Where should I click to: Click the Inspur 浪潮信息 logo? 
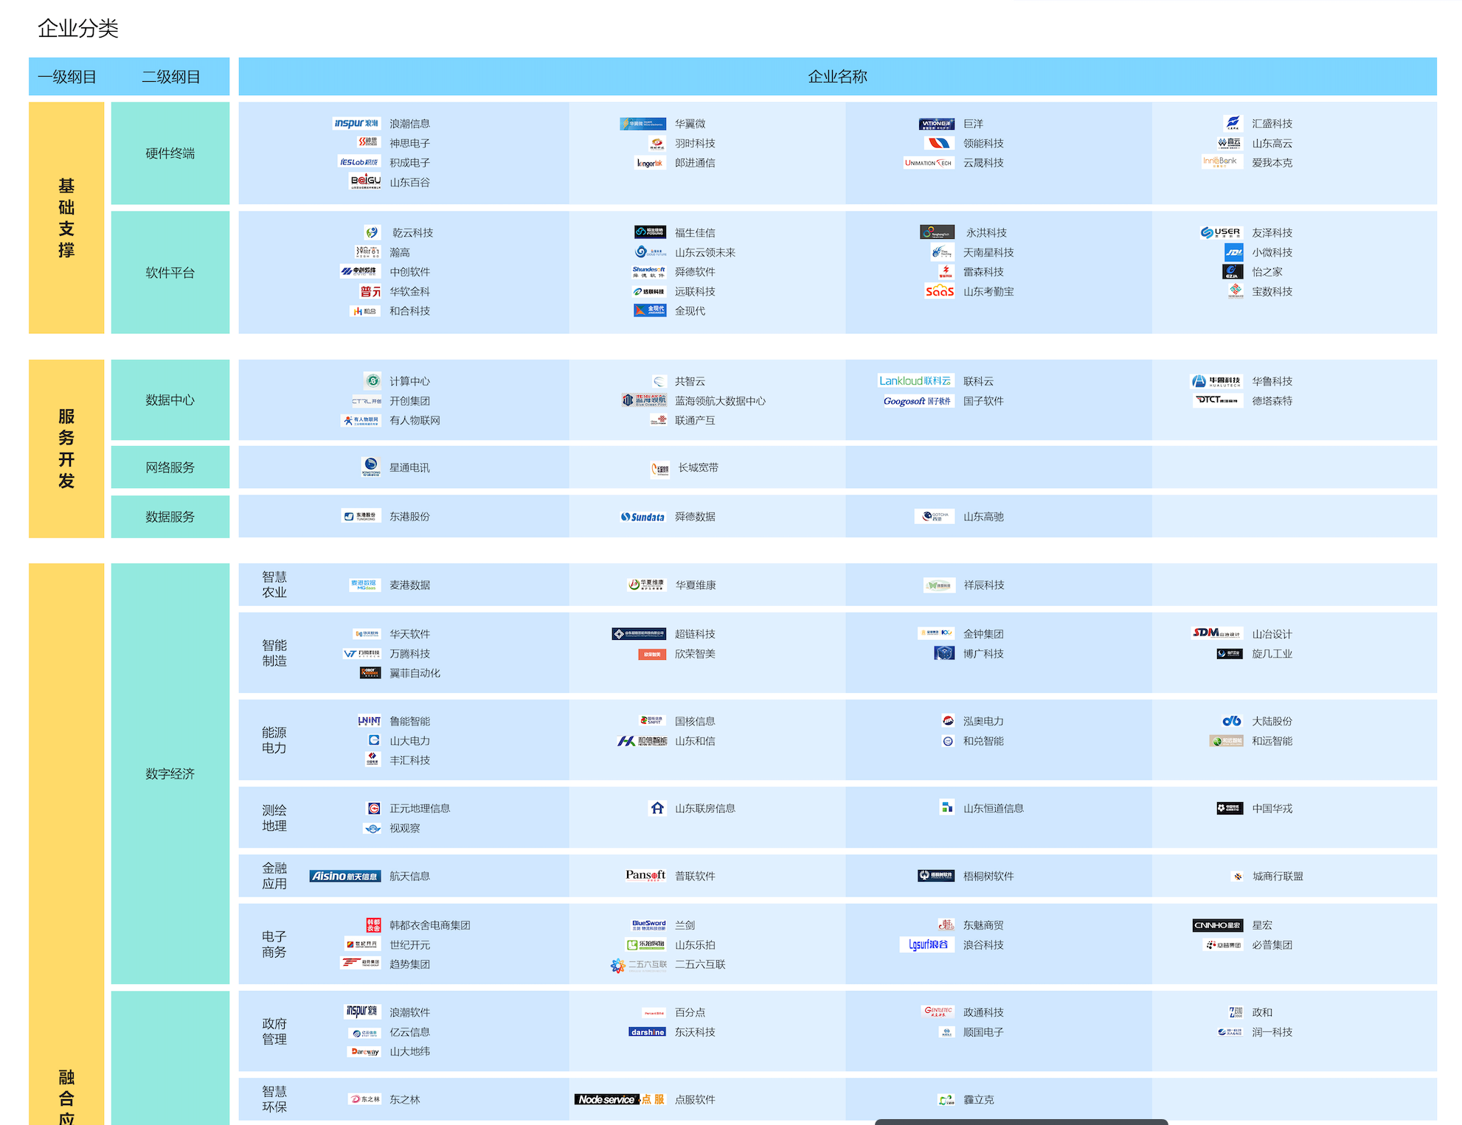356,124
